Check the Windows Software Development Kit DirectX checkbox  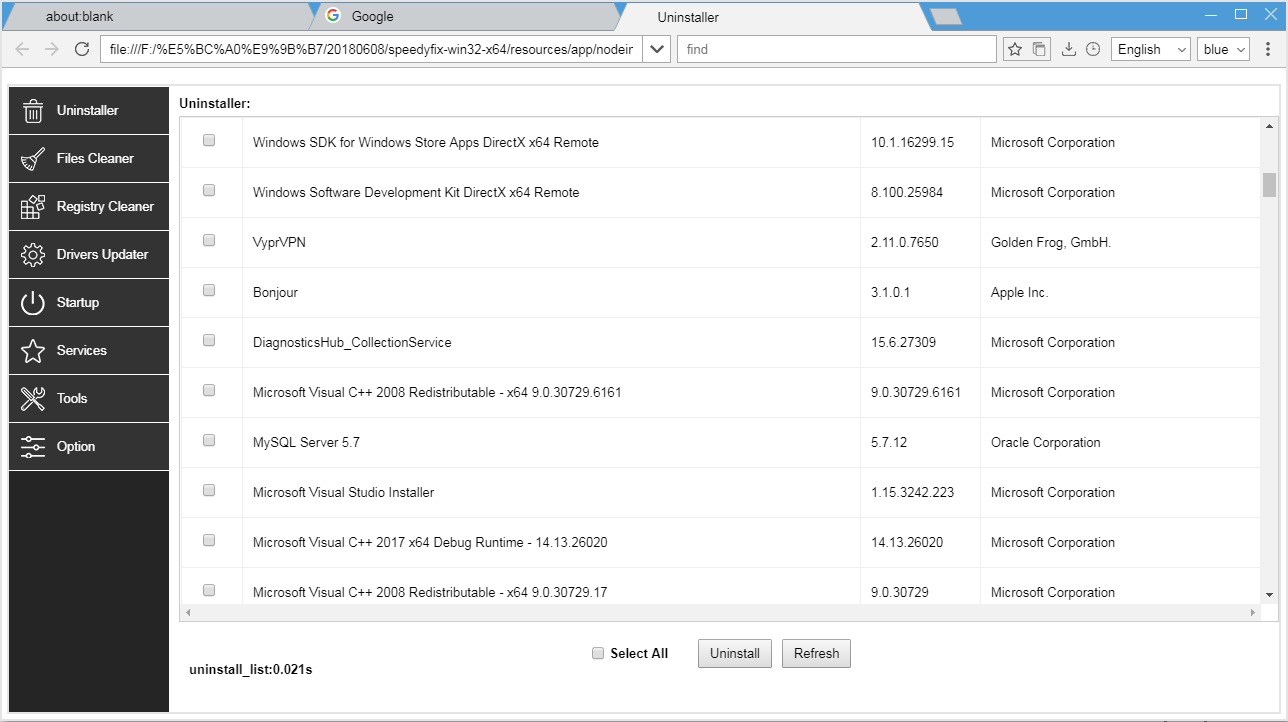pyautogui.click(x=209, y=190)
